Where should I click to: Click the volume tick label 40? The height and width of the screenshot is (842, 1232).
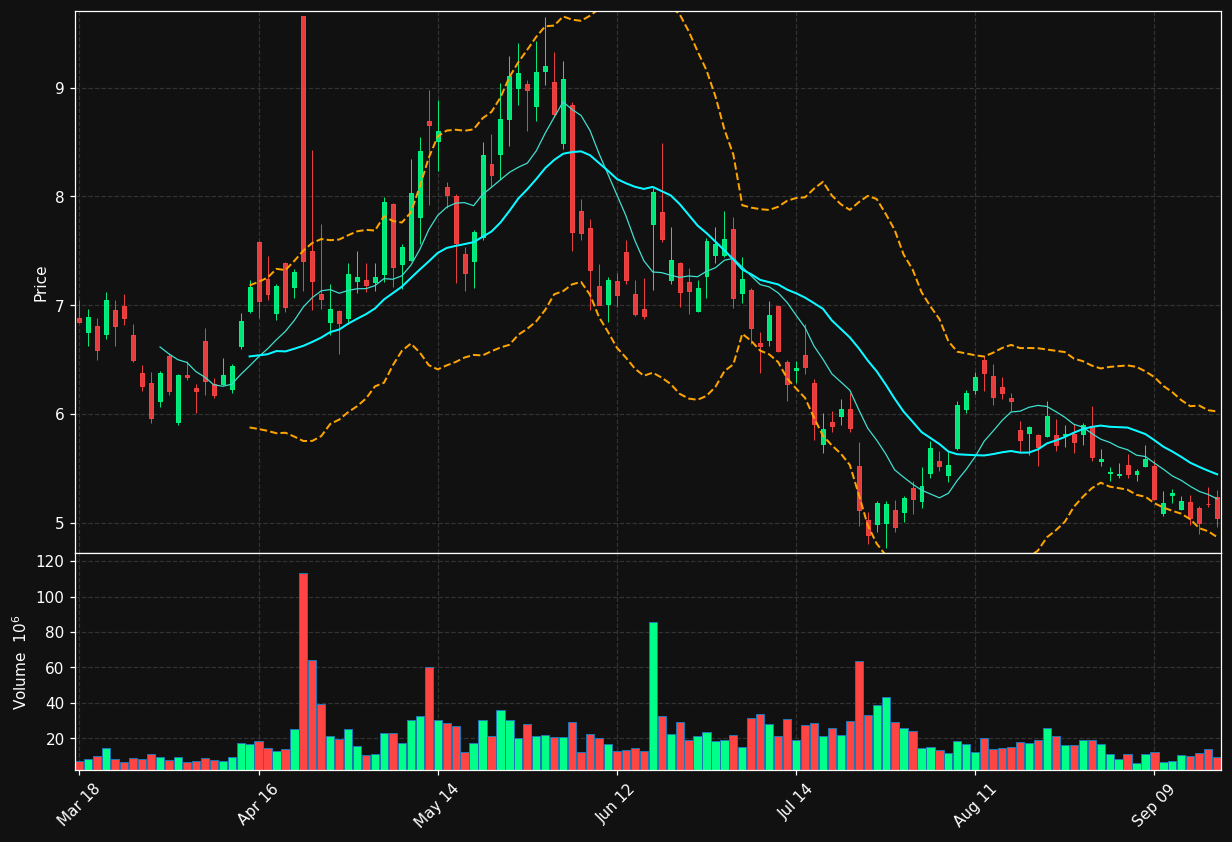tap(54, 704)
